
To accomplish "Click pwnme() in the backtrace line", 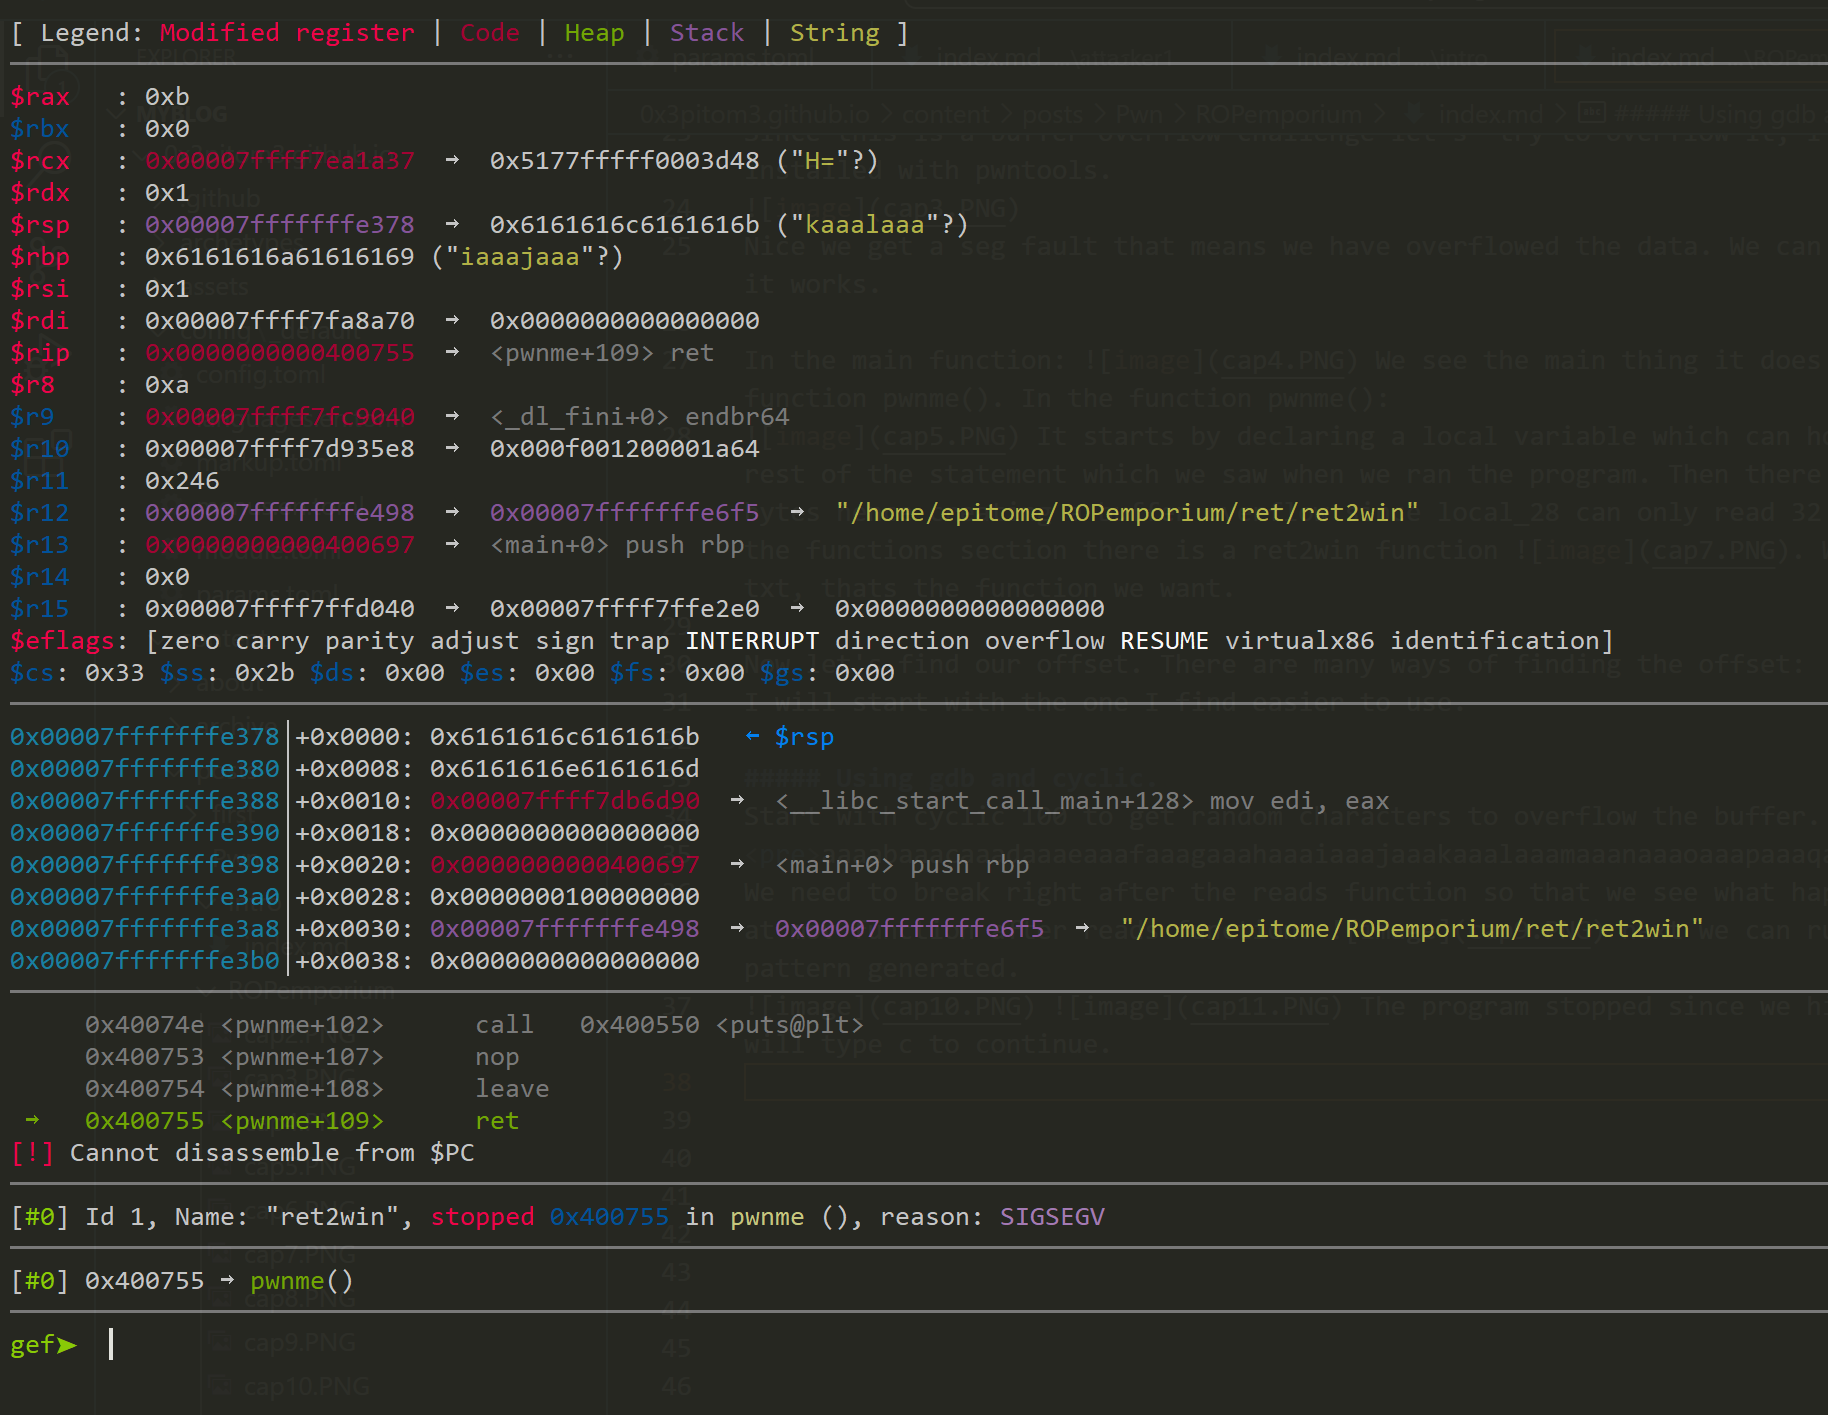I will [302, 1281].
